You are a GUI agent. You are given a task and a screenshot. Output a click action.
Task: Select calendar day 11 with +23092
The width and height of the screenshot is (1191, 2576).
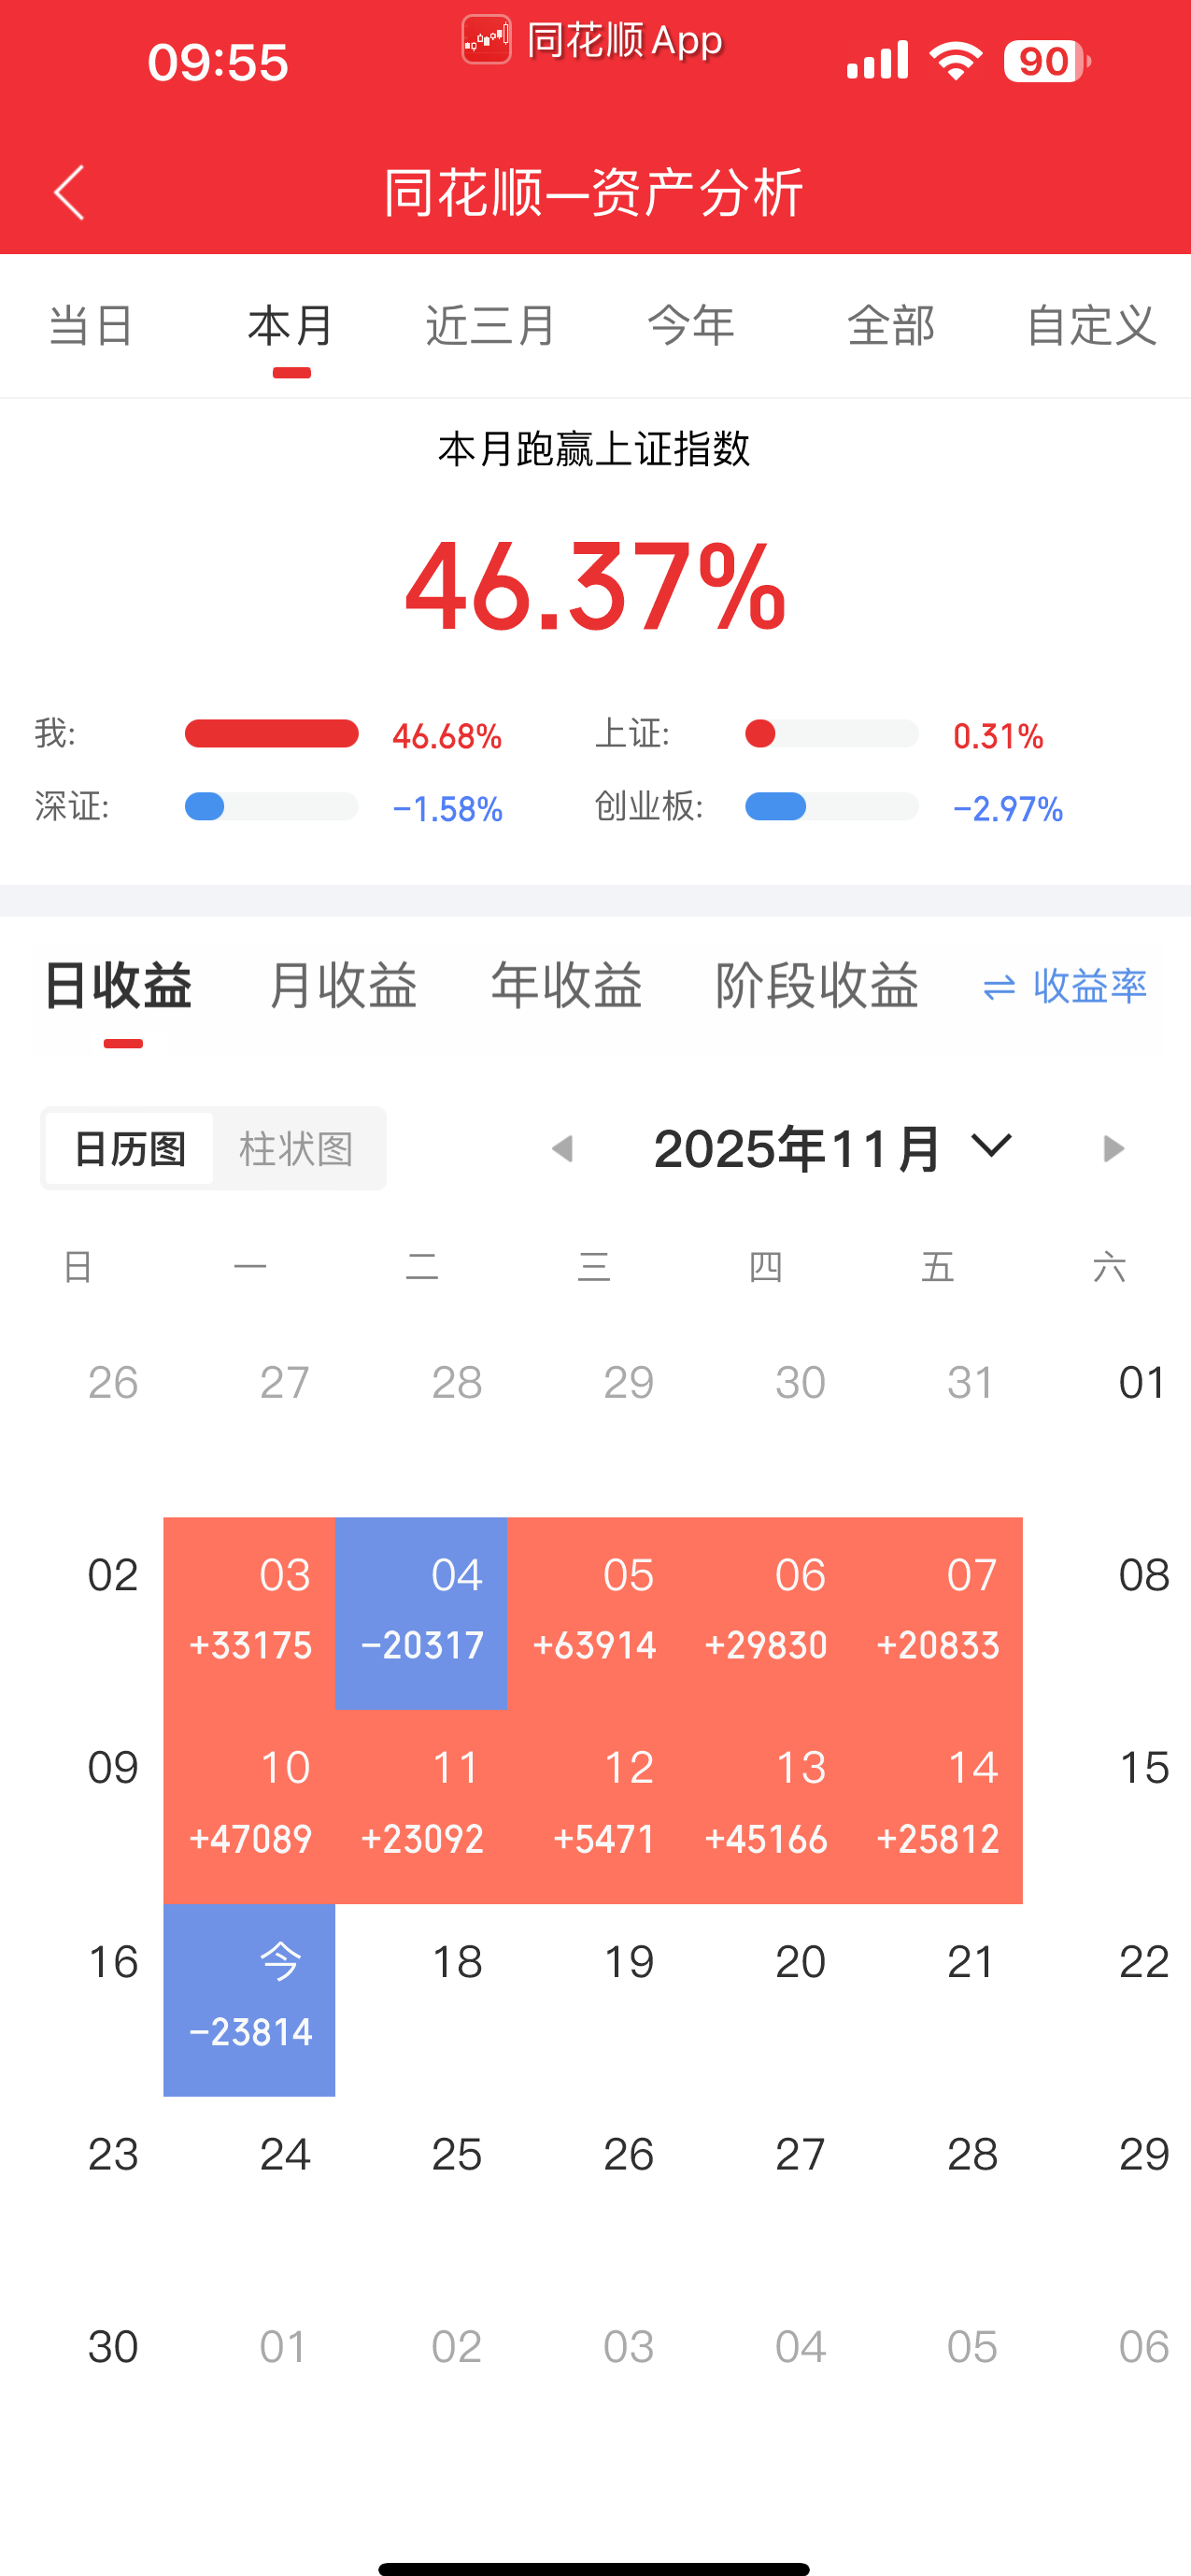[421, 1806]
